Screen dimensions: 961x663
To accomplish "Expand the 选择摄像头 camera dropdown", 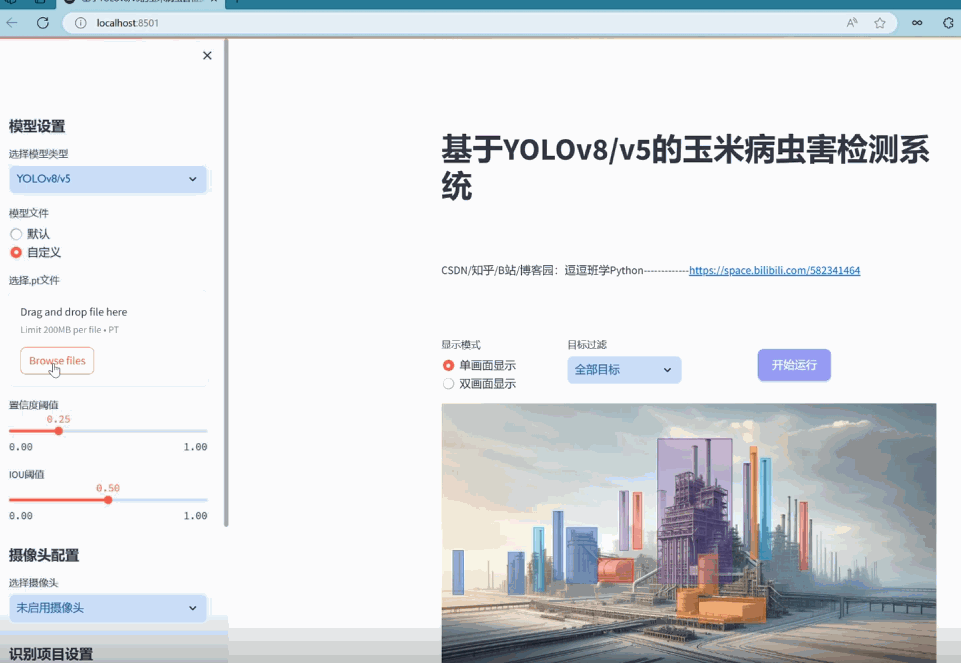I will pyautogui.click(x=107, y=608).
